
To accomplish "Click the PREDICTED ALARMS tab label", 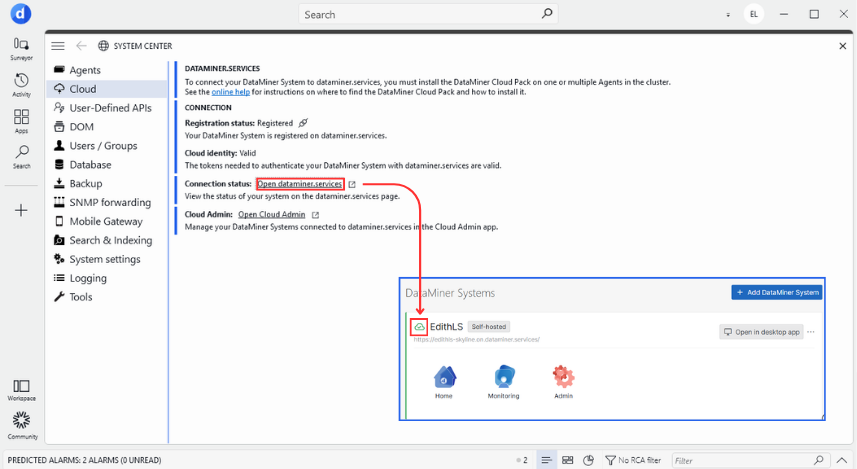I will [x=84, y=460].
